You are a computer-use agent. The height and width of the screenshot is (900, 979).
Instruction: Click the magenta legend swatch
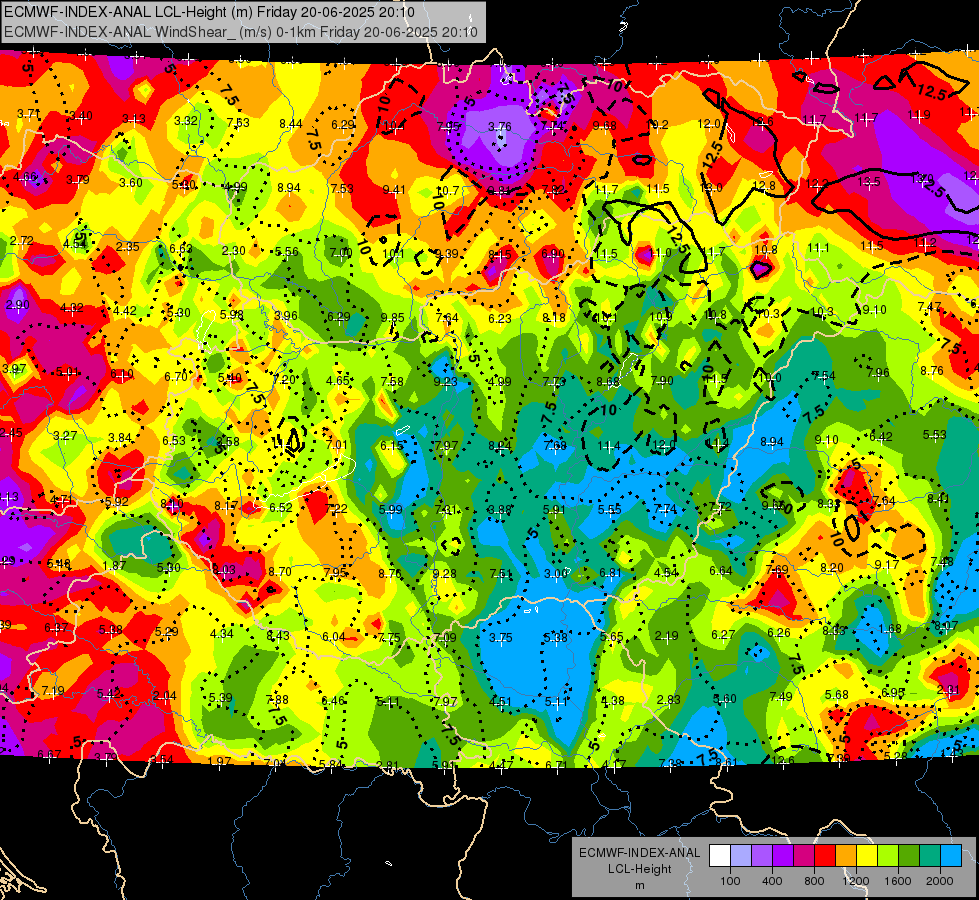click(804, 856)
